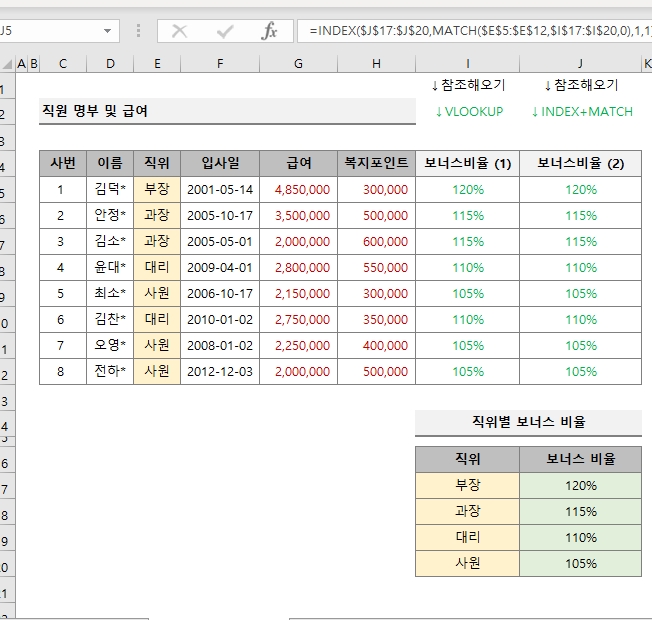
Task: Select the date cell 2009-04-01
Action: [x=220, y=267]
